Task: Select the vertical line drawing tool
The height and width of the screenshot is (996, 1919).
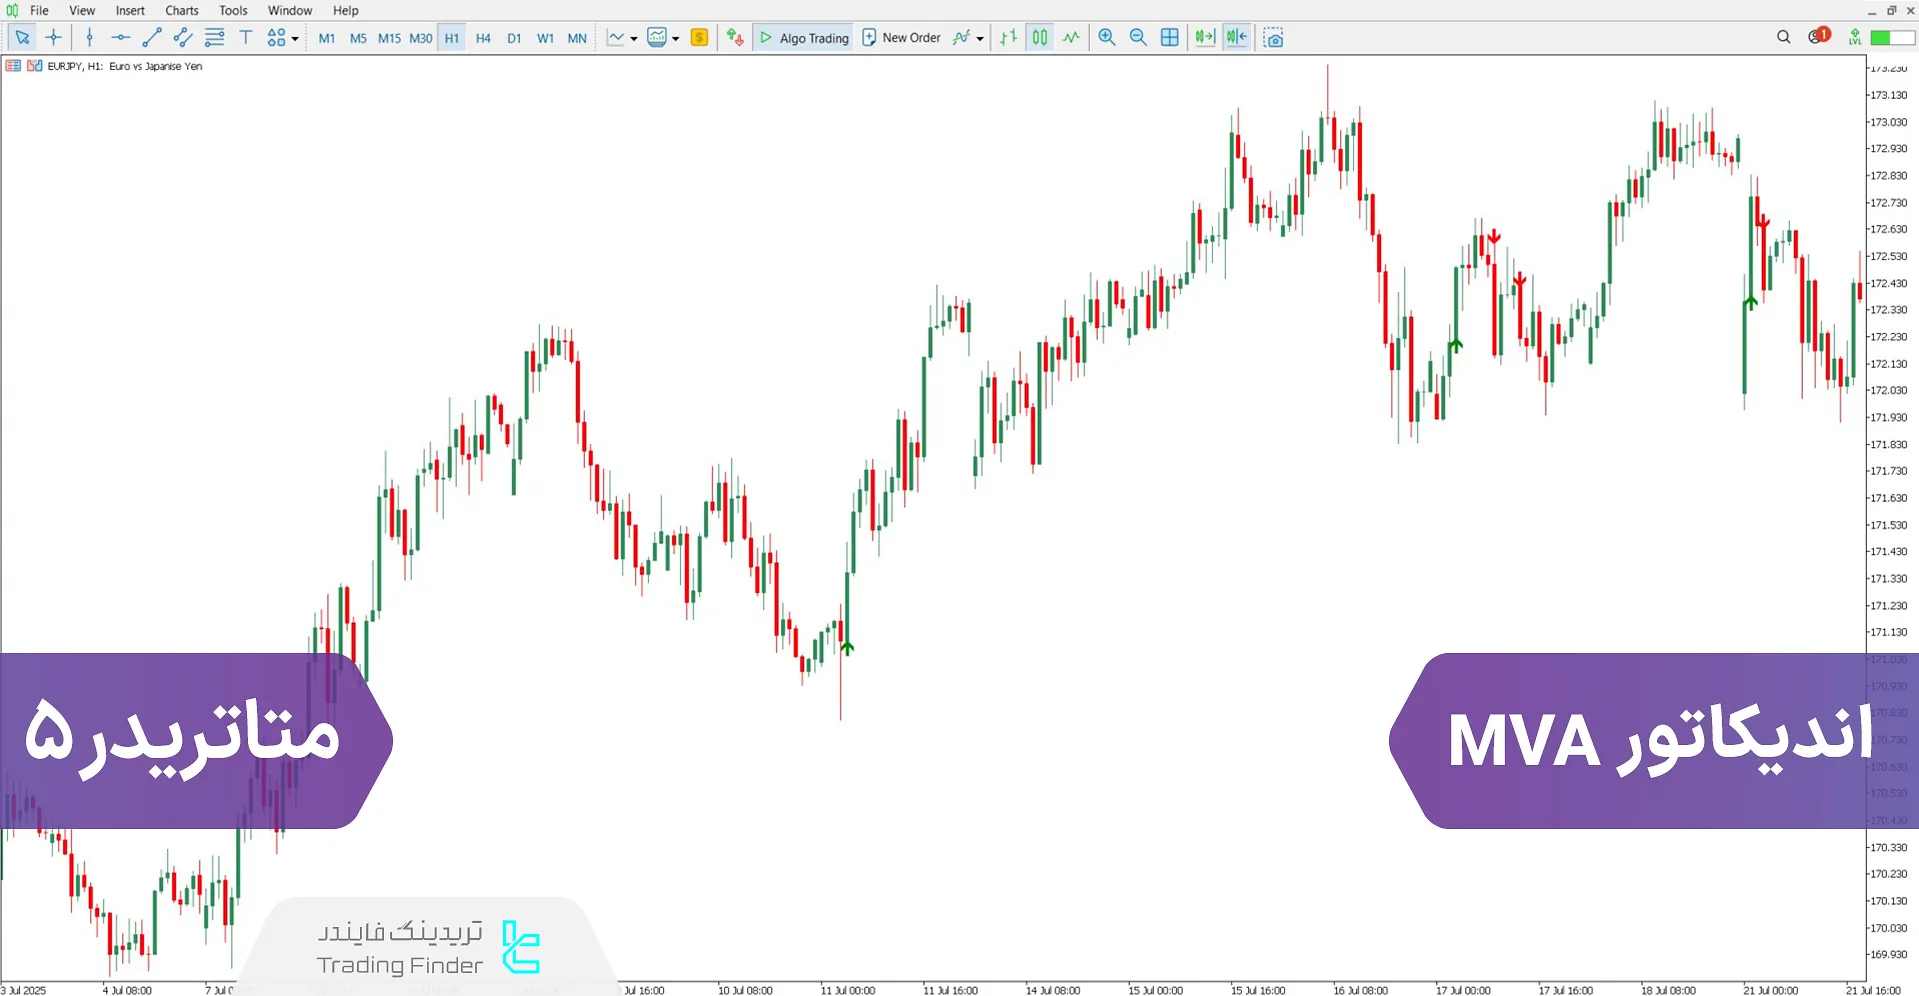Action: (x=90, y=38)
